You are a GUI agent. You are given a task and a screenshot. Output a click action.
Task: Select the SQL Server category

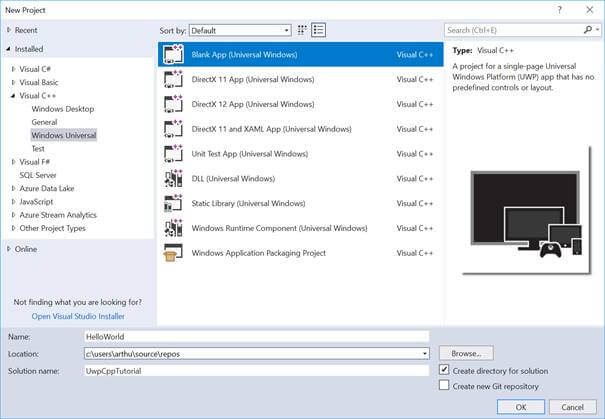click(38, 175)
